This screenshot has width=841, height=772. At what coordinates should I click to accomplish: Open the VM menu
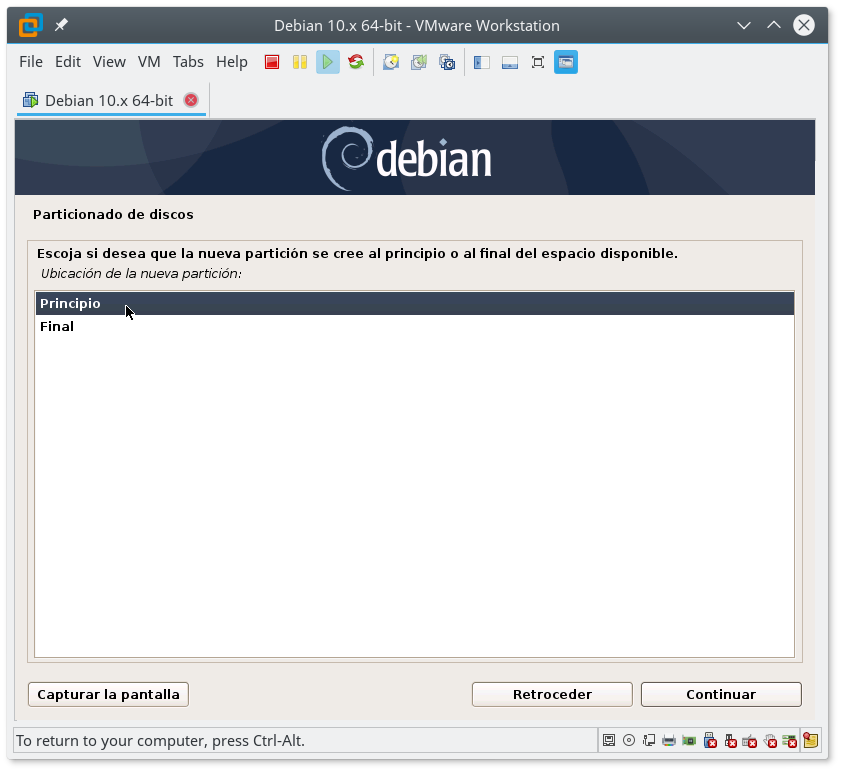149,62
